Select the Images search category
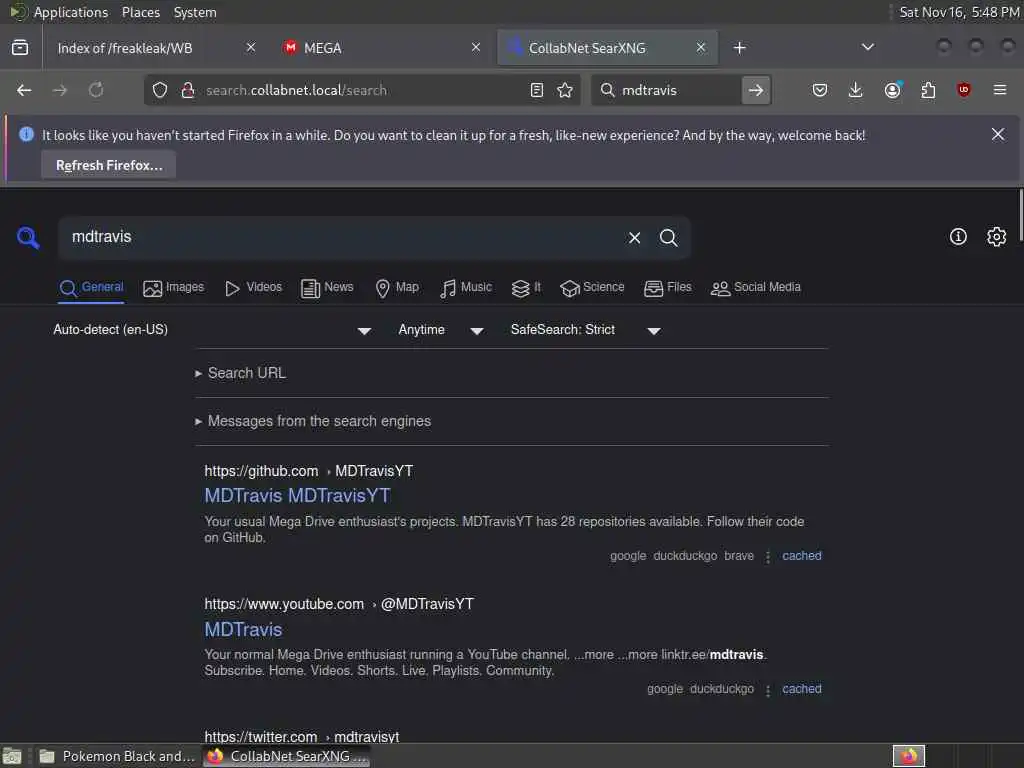Screen dimensions: 1024x768 click(174, 287)
